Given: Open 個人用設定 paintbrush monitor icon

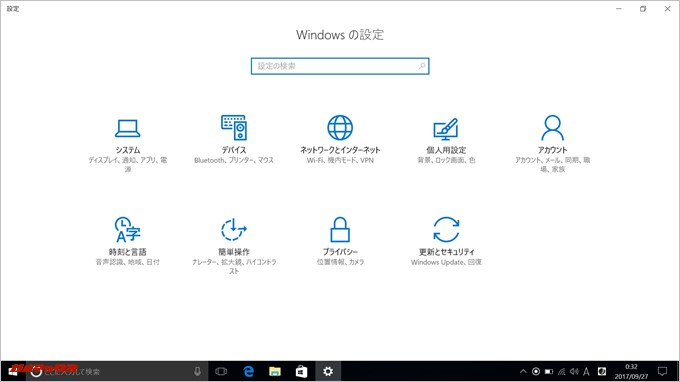Looking at the screenshot, I should 446,129.
